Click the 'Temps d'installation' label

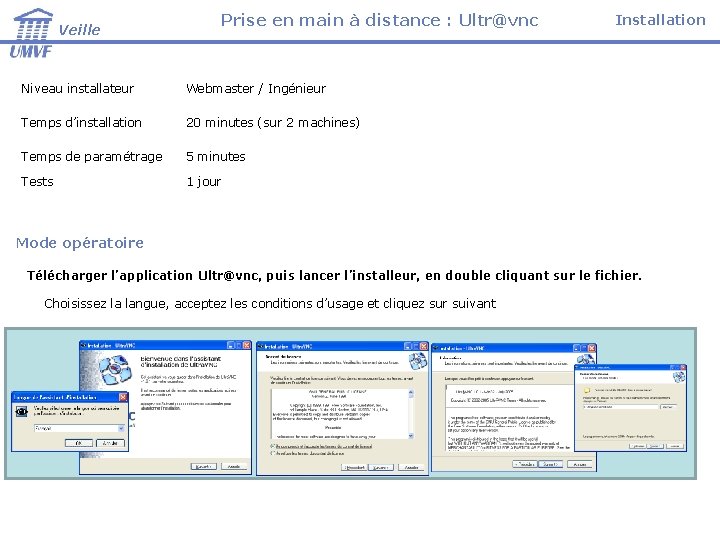point(81,122)
